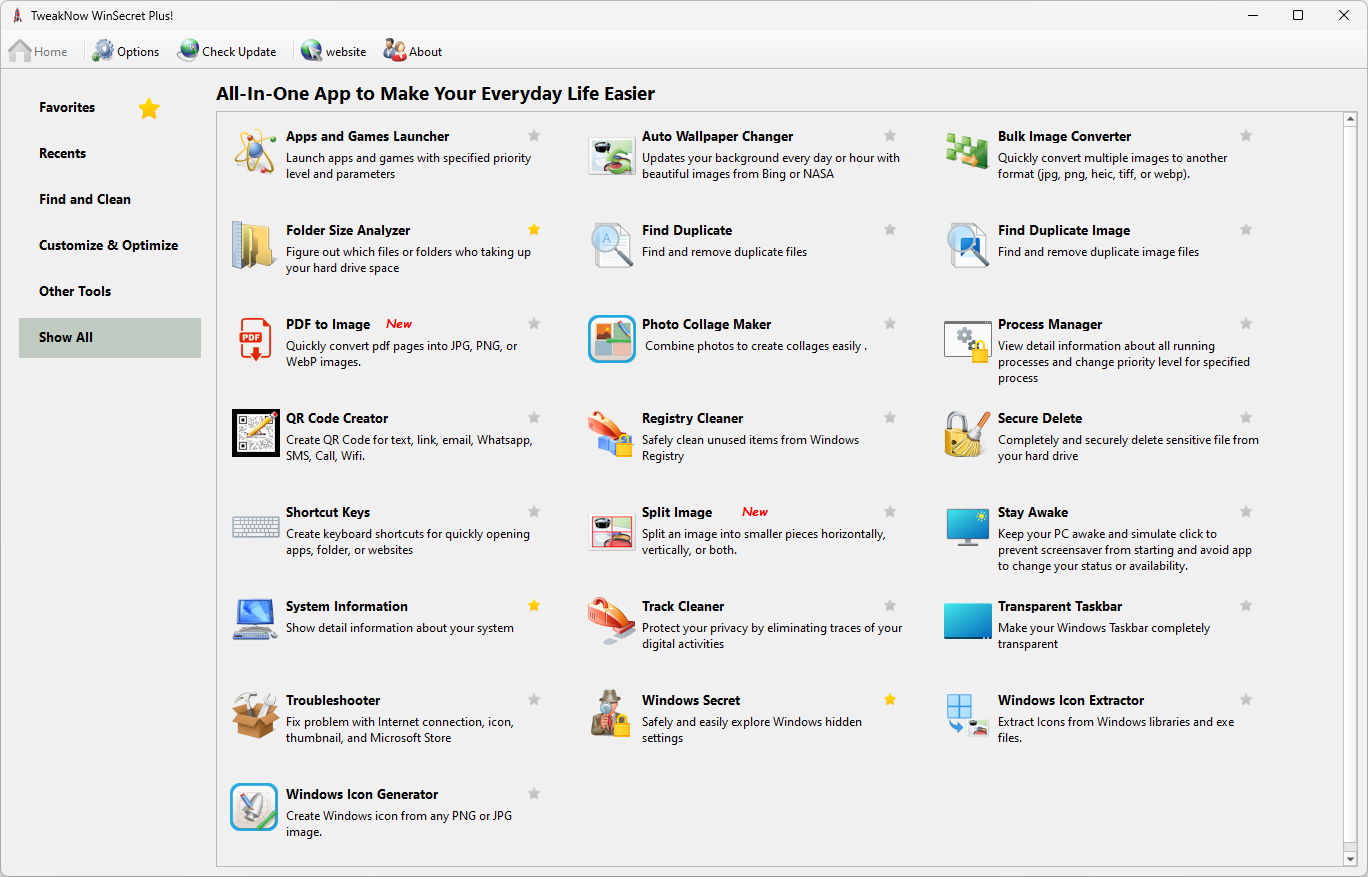Go to Customize & Optimize category
The height and width of the screenshot is (877, 1368).
pyautogui.click(x=110, y=246)
